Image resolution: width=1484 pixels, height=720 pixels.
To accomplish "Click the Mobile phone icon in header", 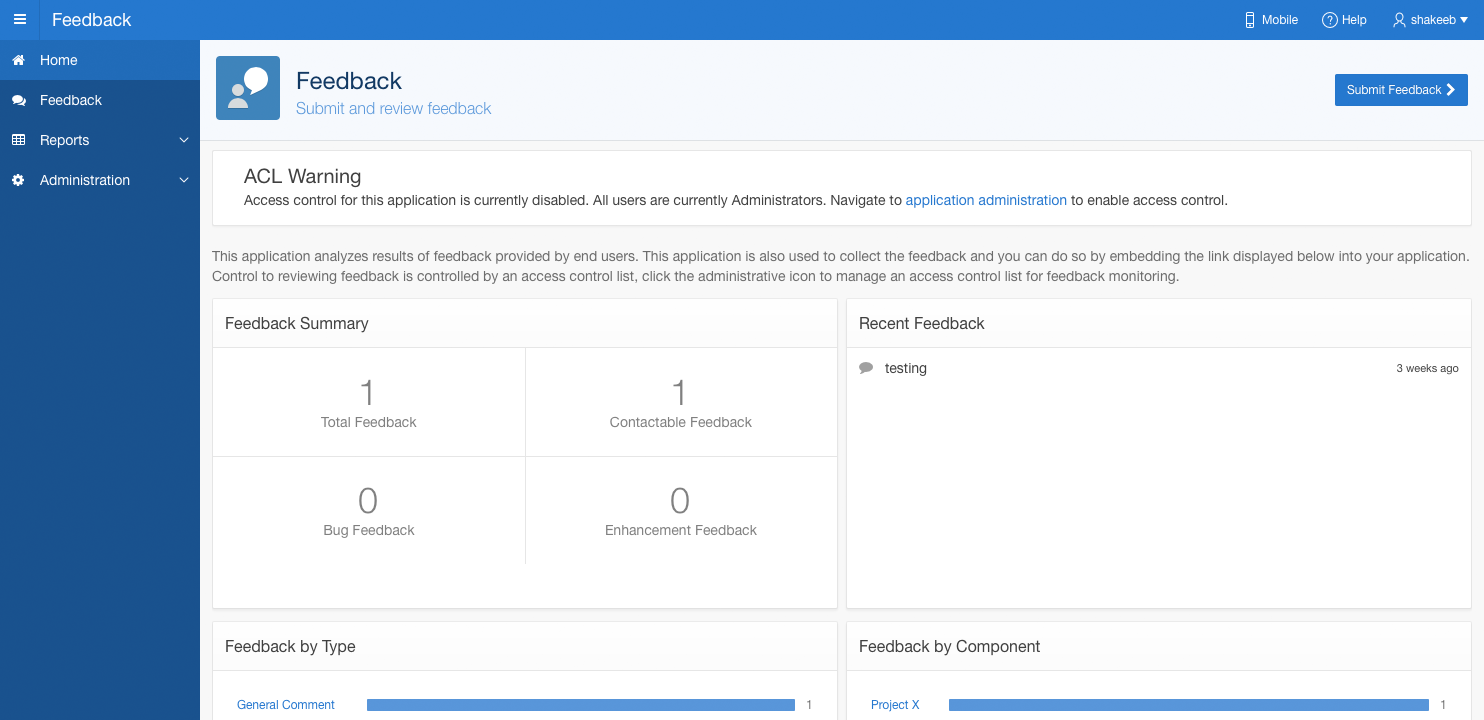I will click(x=1249, y=20).
